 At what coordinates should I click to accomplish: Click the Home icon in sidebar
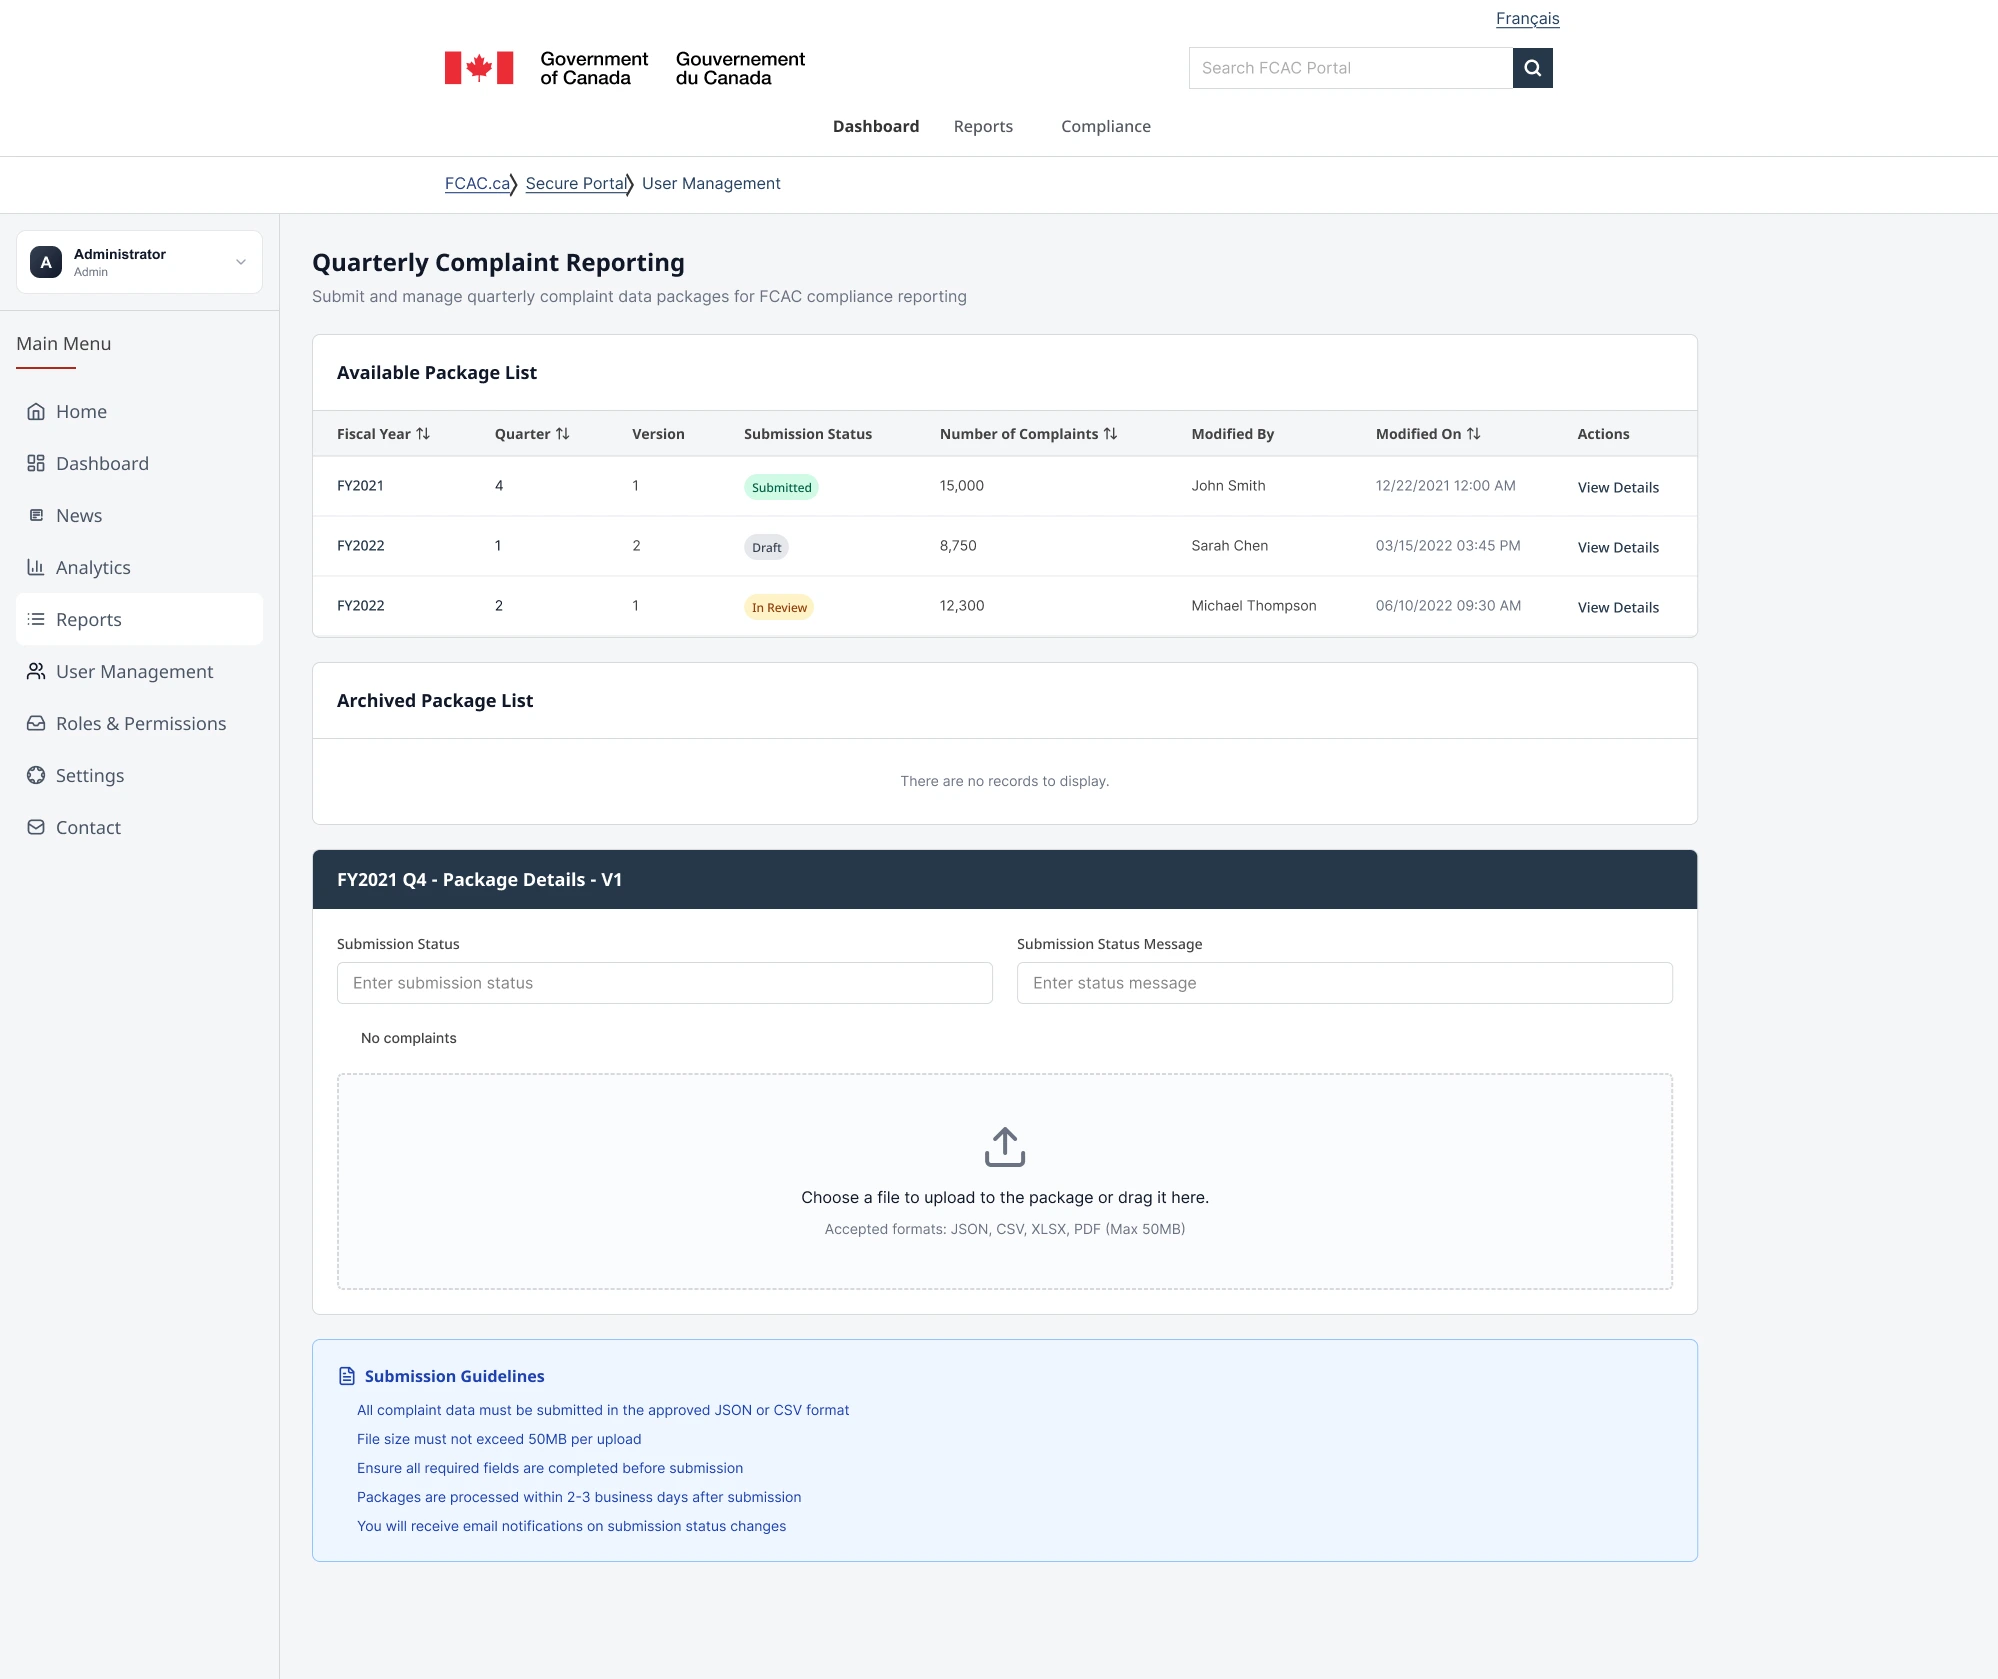pos(36,411)
